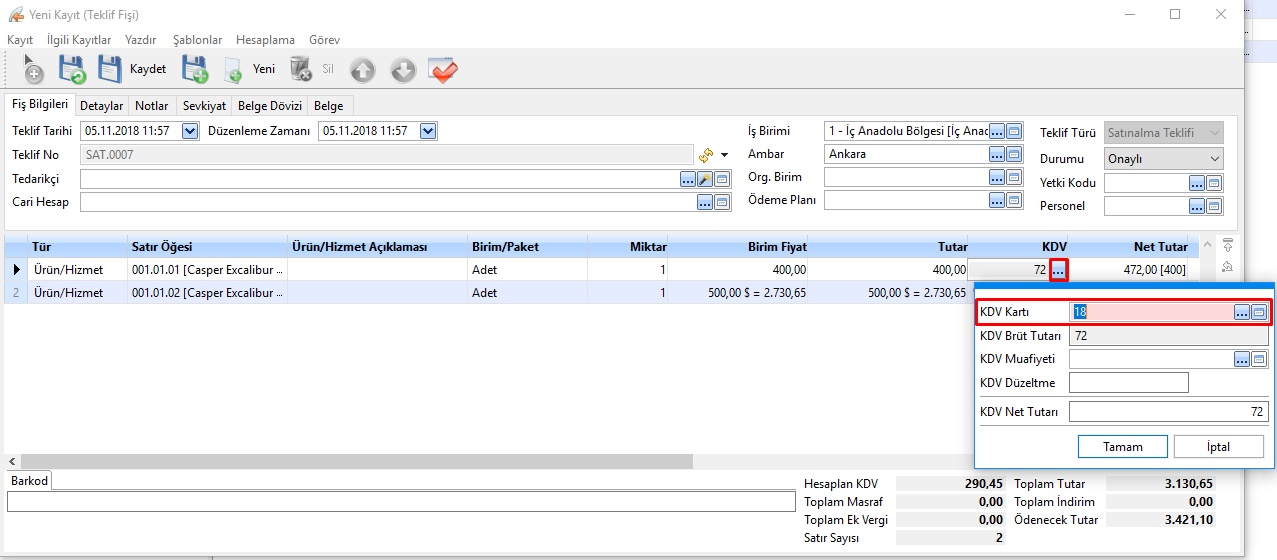This screenshot has width=1277, height=560.
Task: Open the Düzenleme Zamanı date dropdown
Action: [428, 131]
